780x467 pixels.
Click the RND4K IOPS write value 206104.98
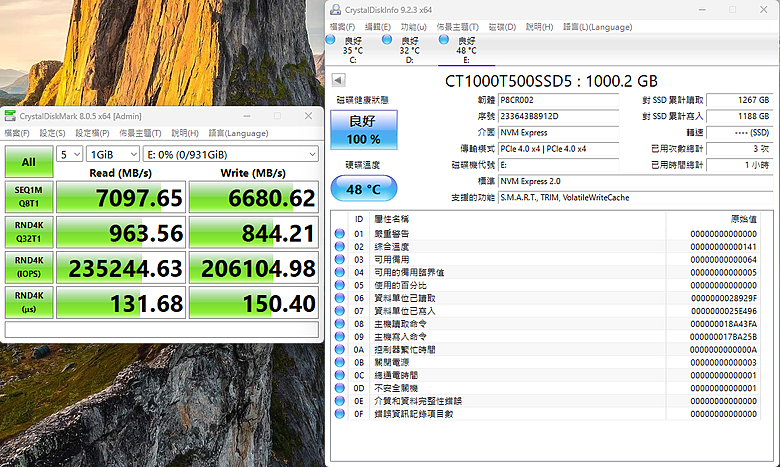point(254,267)
